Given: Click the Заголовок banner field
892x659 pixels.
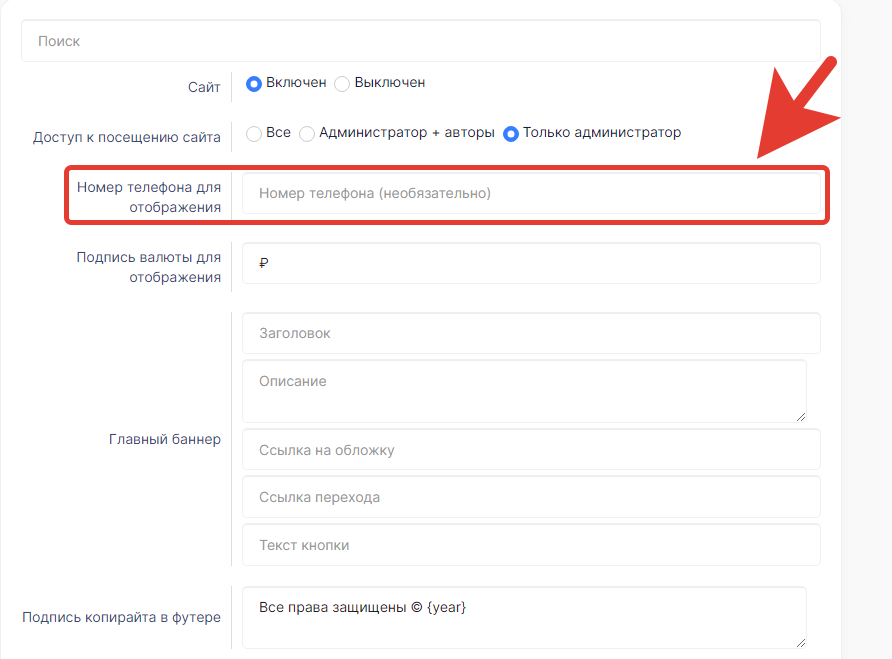Looking at the screenshot, I should 531,333.
